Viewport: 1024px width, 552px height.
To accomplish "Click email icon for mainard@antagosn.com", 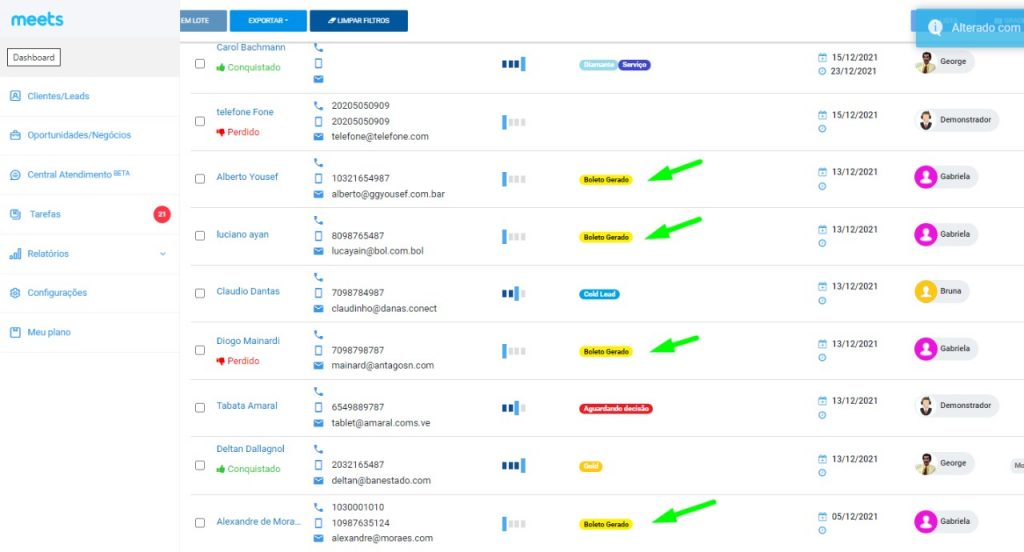I will click(x=318, y=366).
